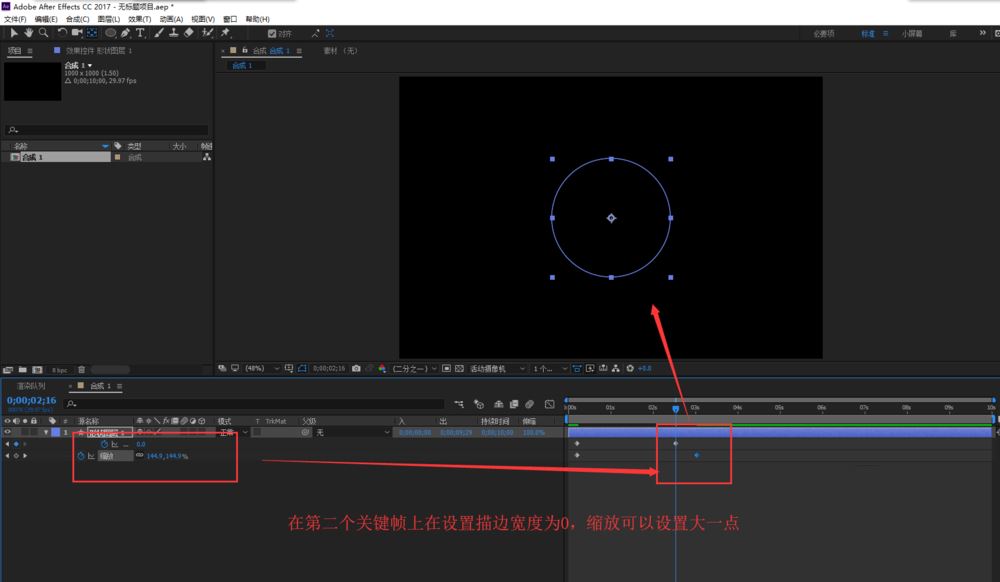This screenshot has width=1000, height=582.
Task: Select the Roto Brush tool
Action: (x=207, y=33)
